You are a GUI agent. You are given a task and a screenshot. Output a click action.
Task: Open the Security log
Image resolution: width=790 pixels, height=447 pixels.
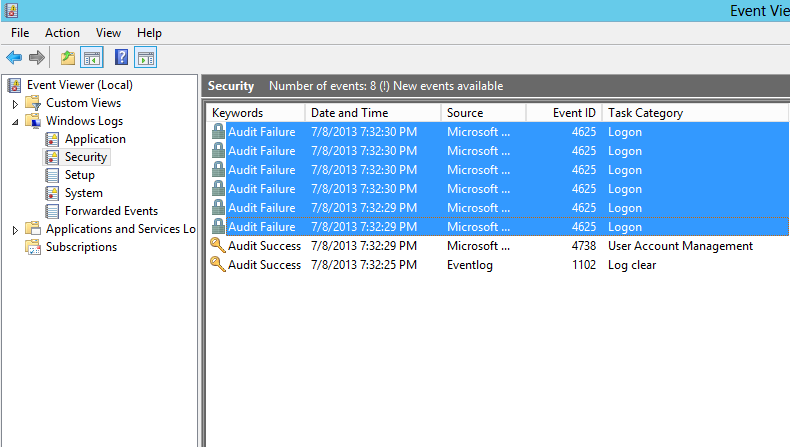point(86,157)
